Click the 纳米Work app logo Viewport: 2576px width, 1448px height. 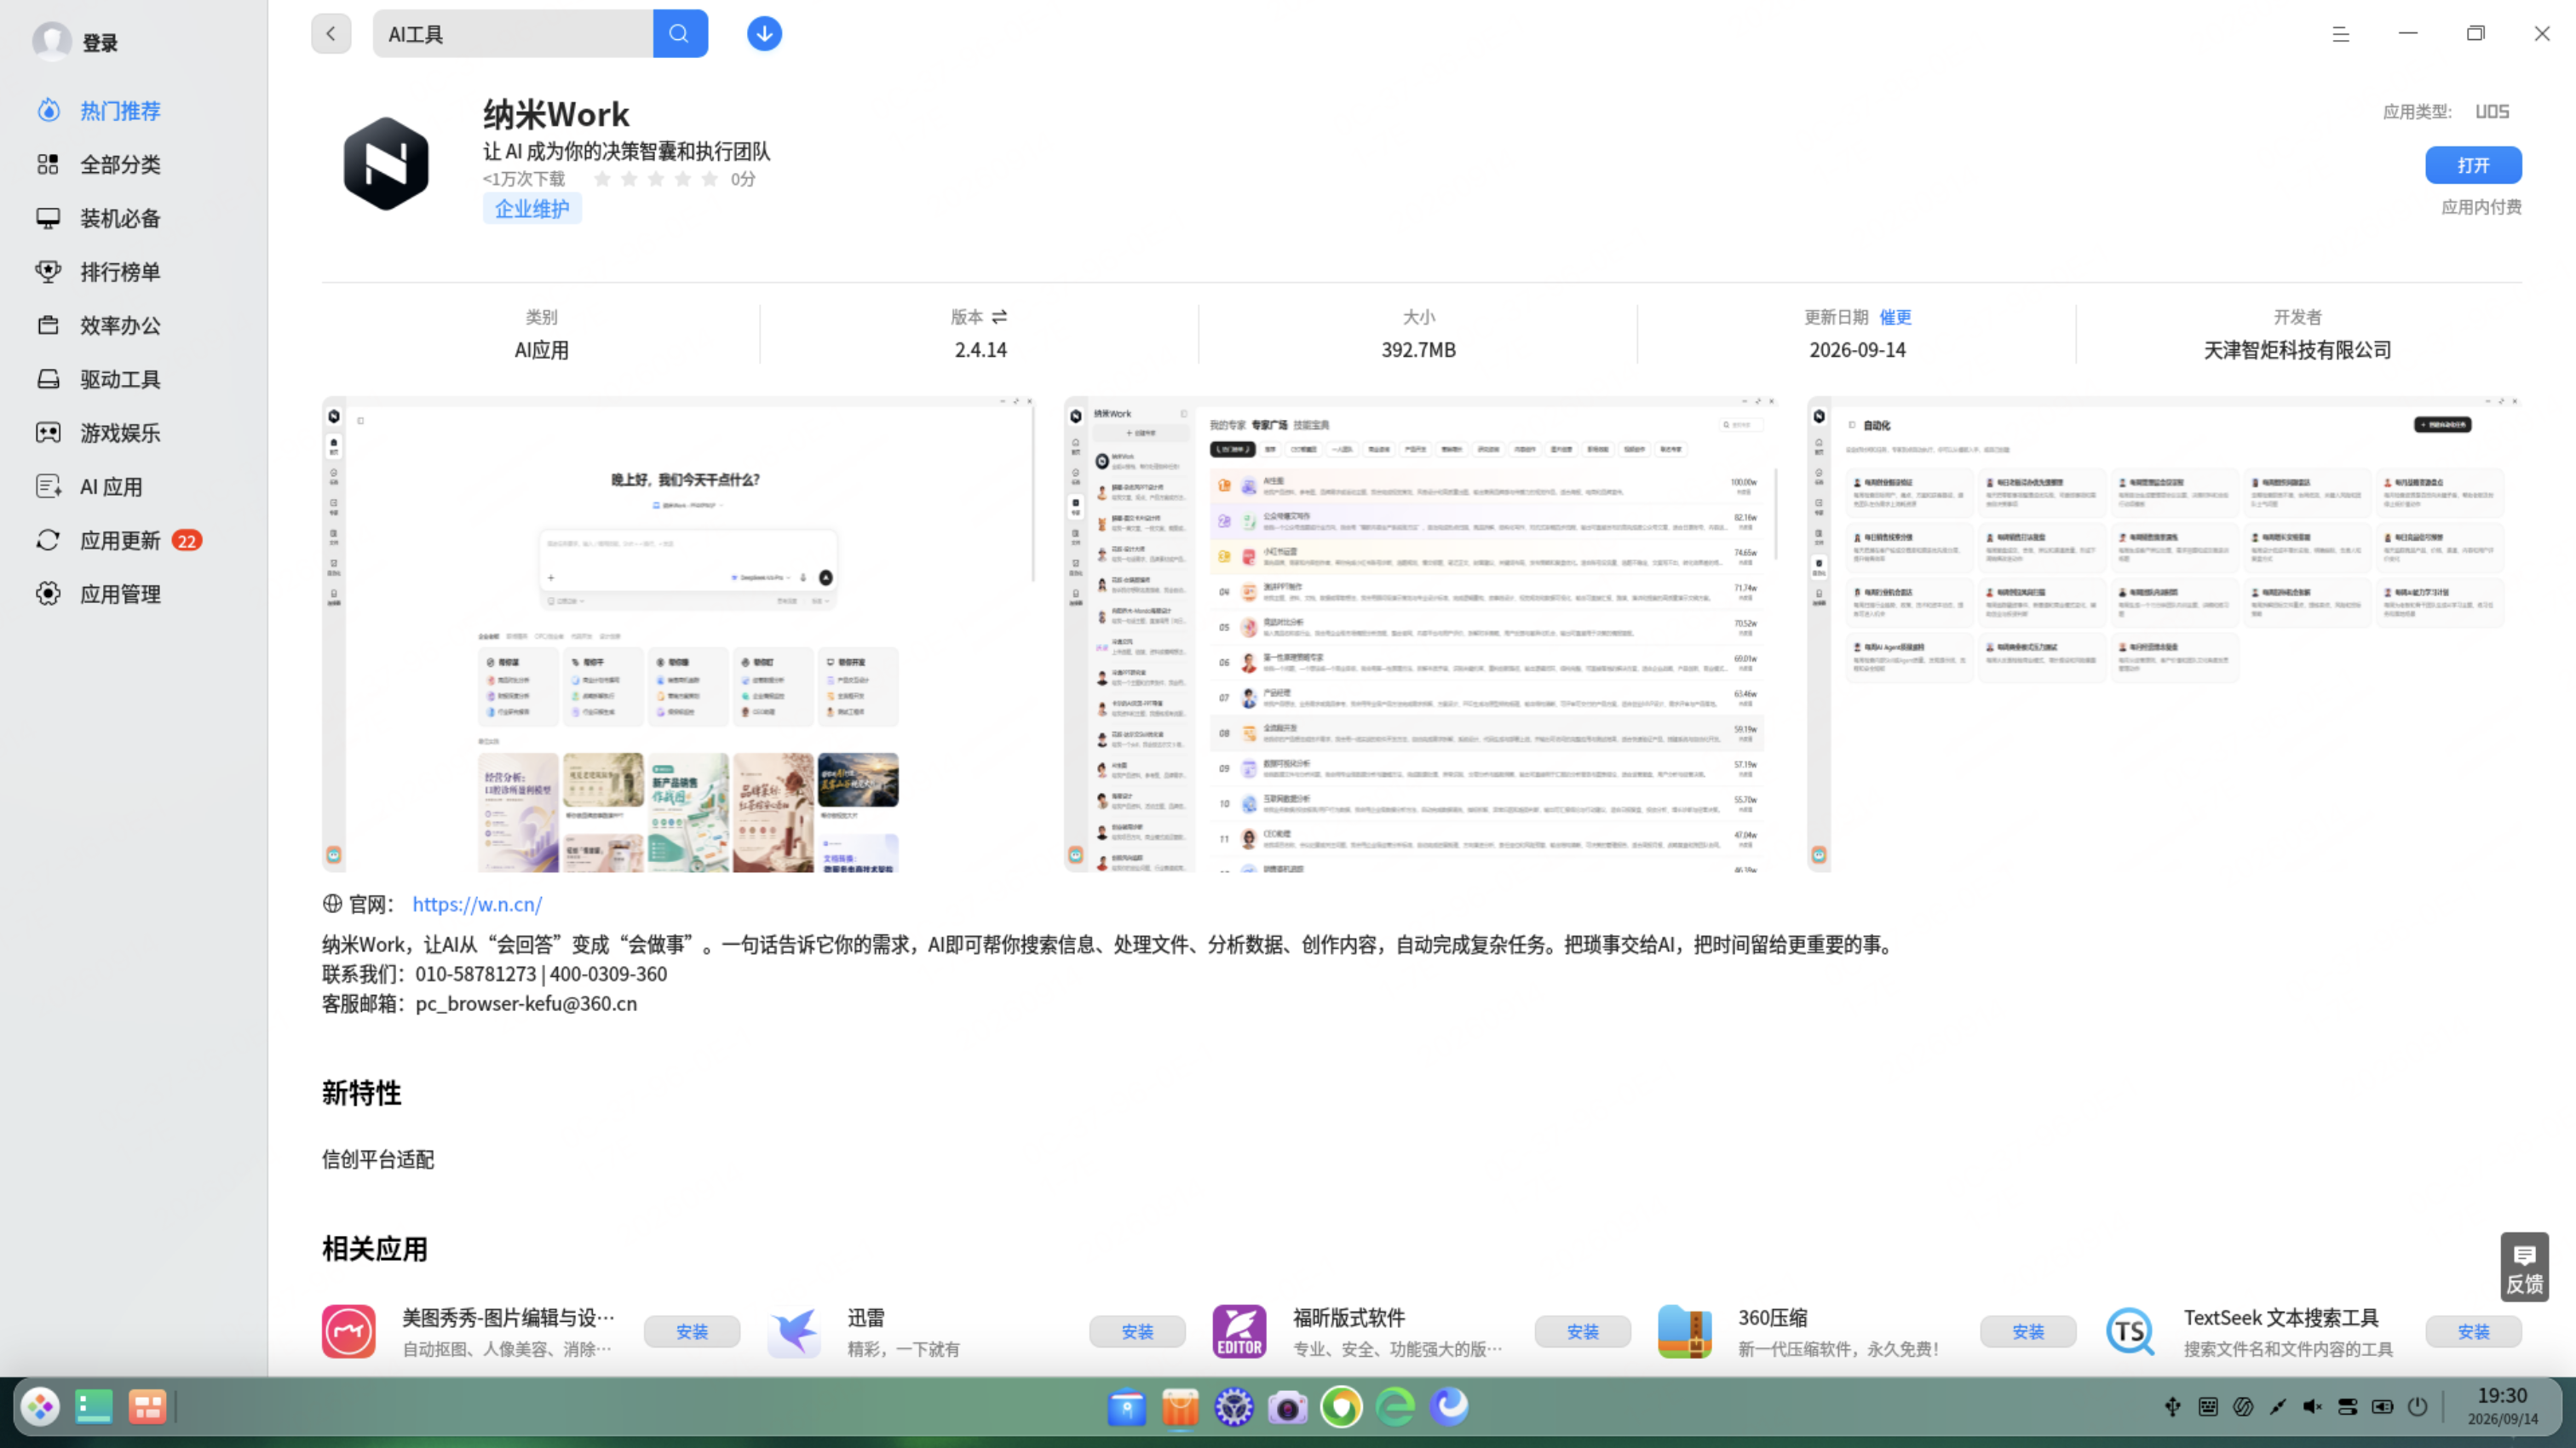pos(386,164)
